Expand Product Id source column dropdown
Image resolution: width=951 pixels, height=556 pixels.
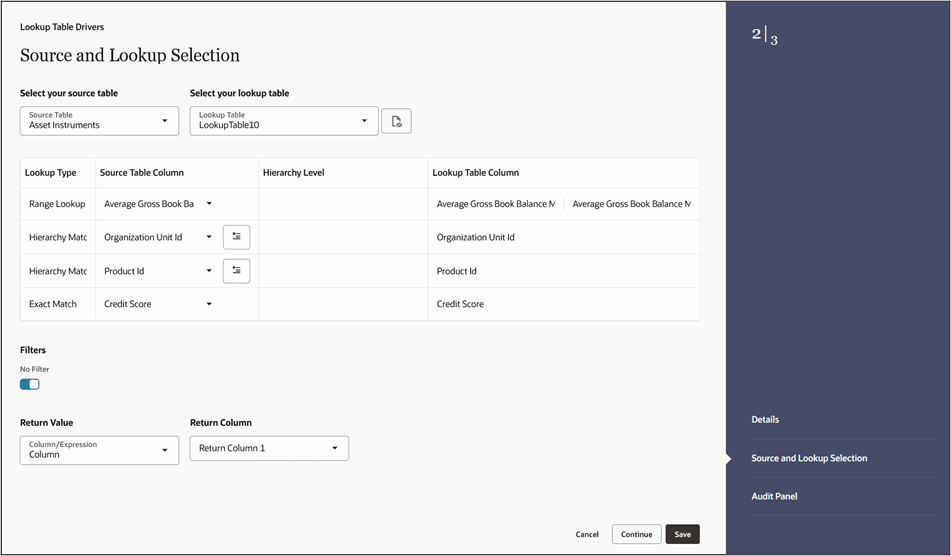point(209,271)
